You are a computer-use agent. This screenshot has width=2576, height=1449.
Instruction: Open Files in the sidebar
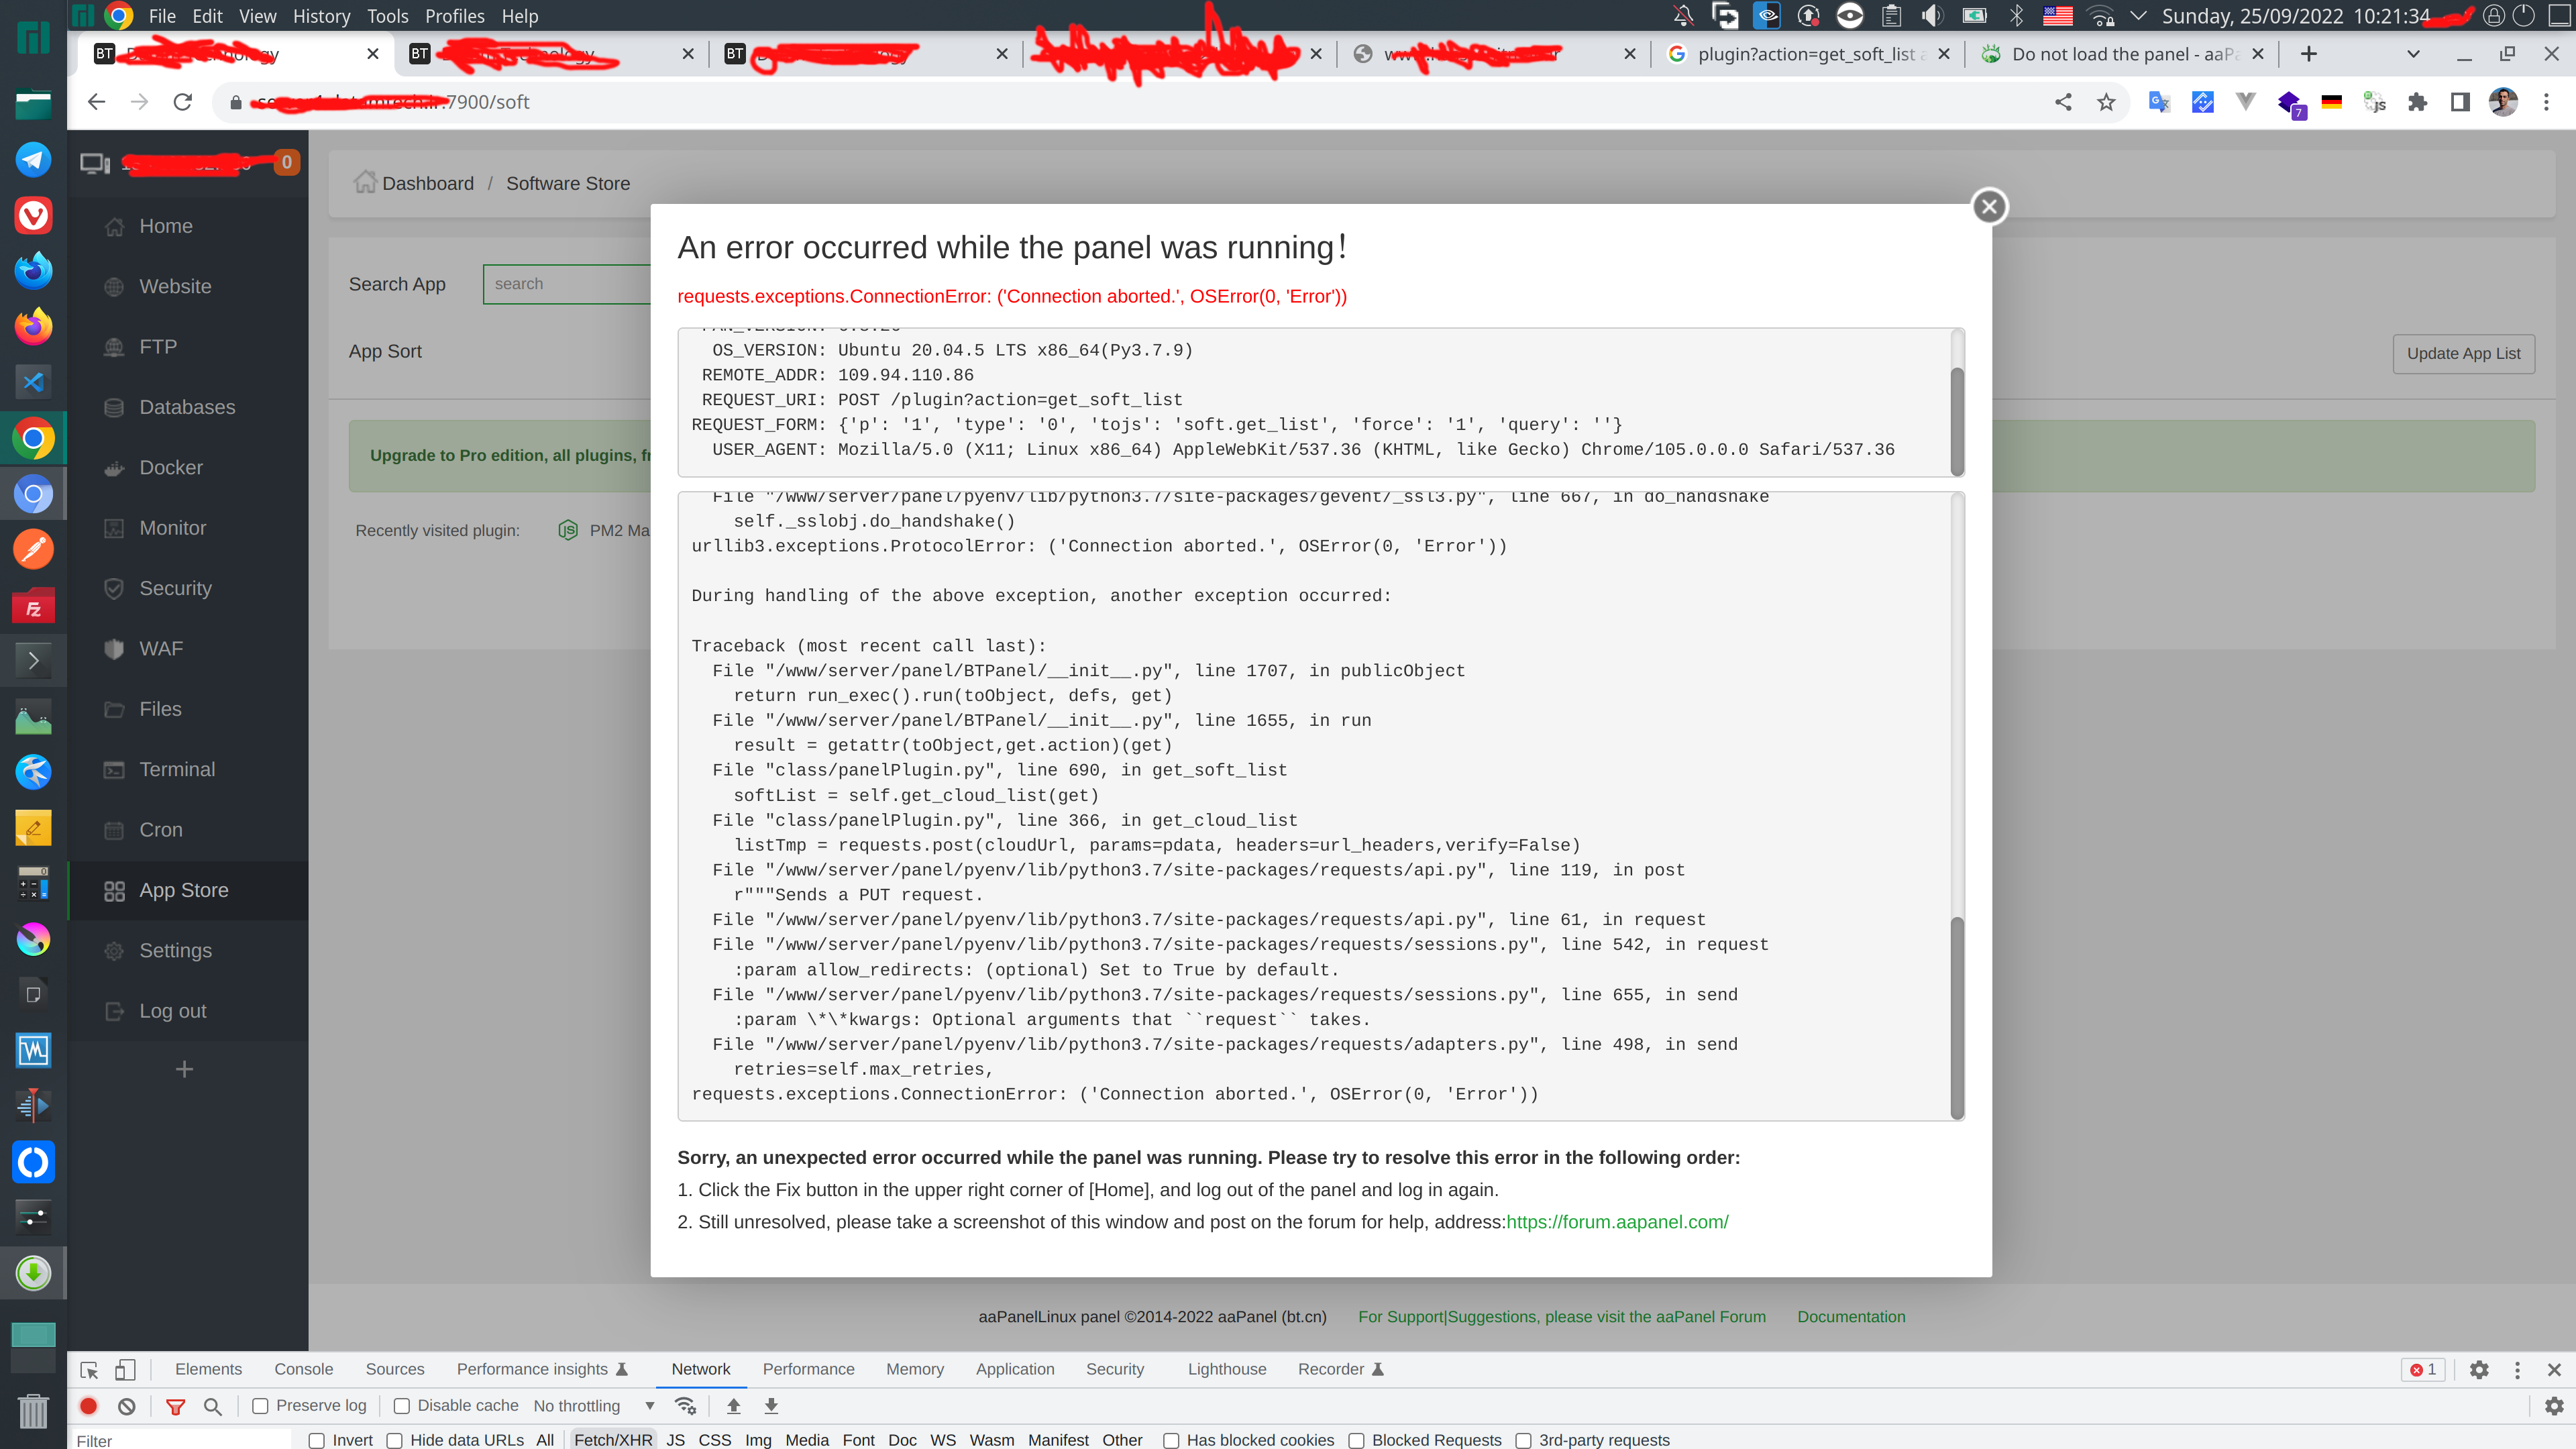(x=188, y=709)
